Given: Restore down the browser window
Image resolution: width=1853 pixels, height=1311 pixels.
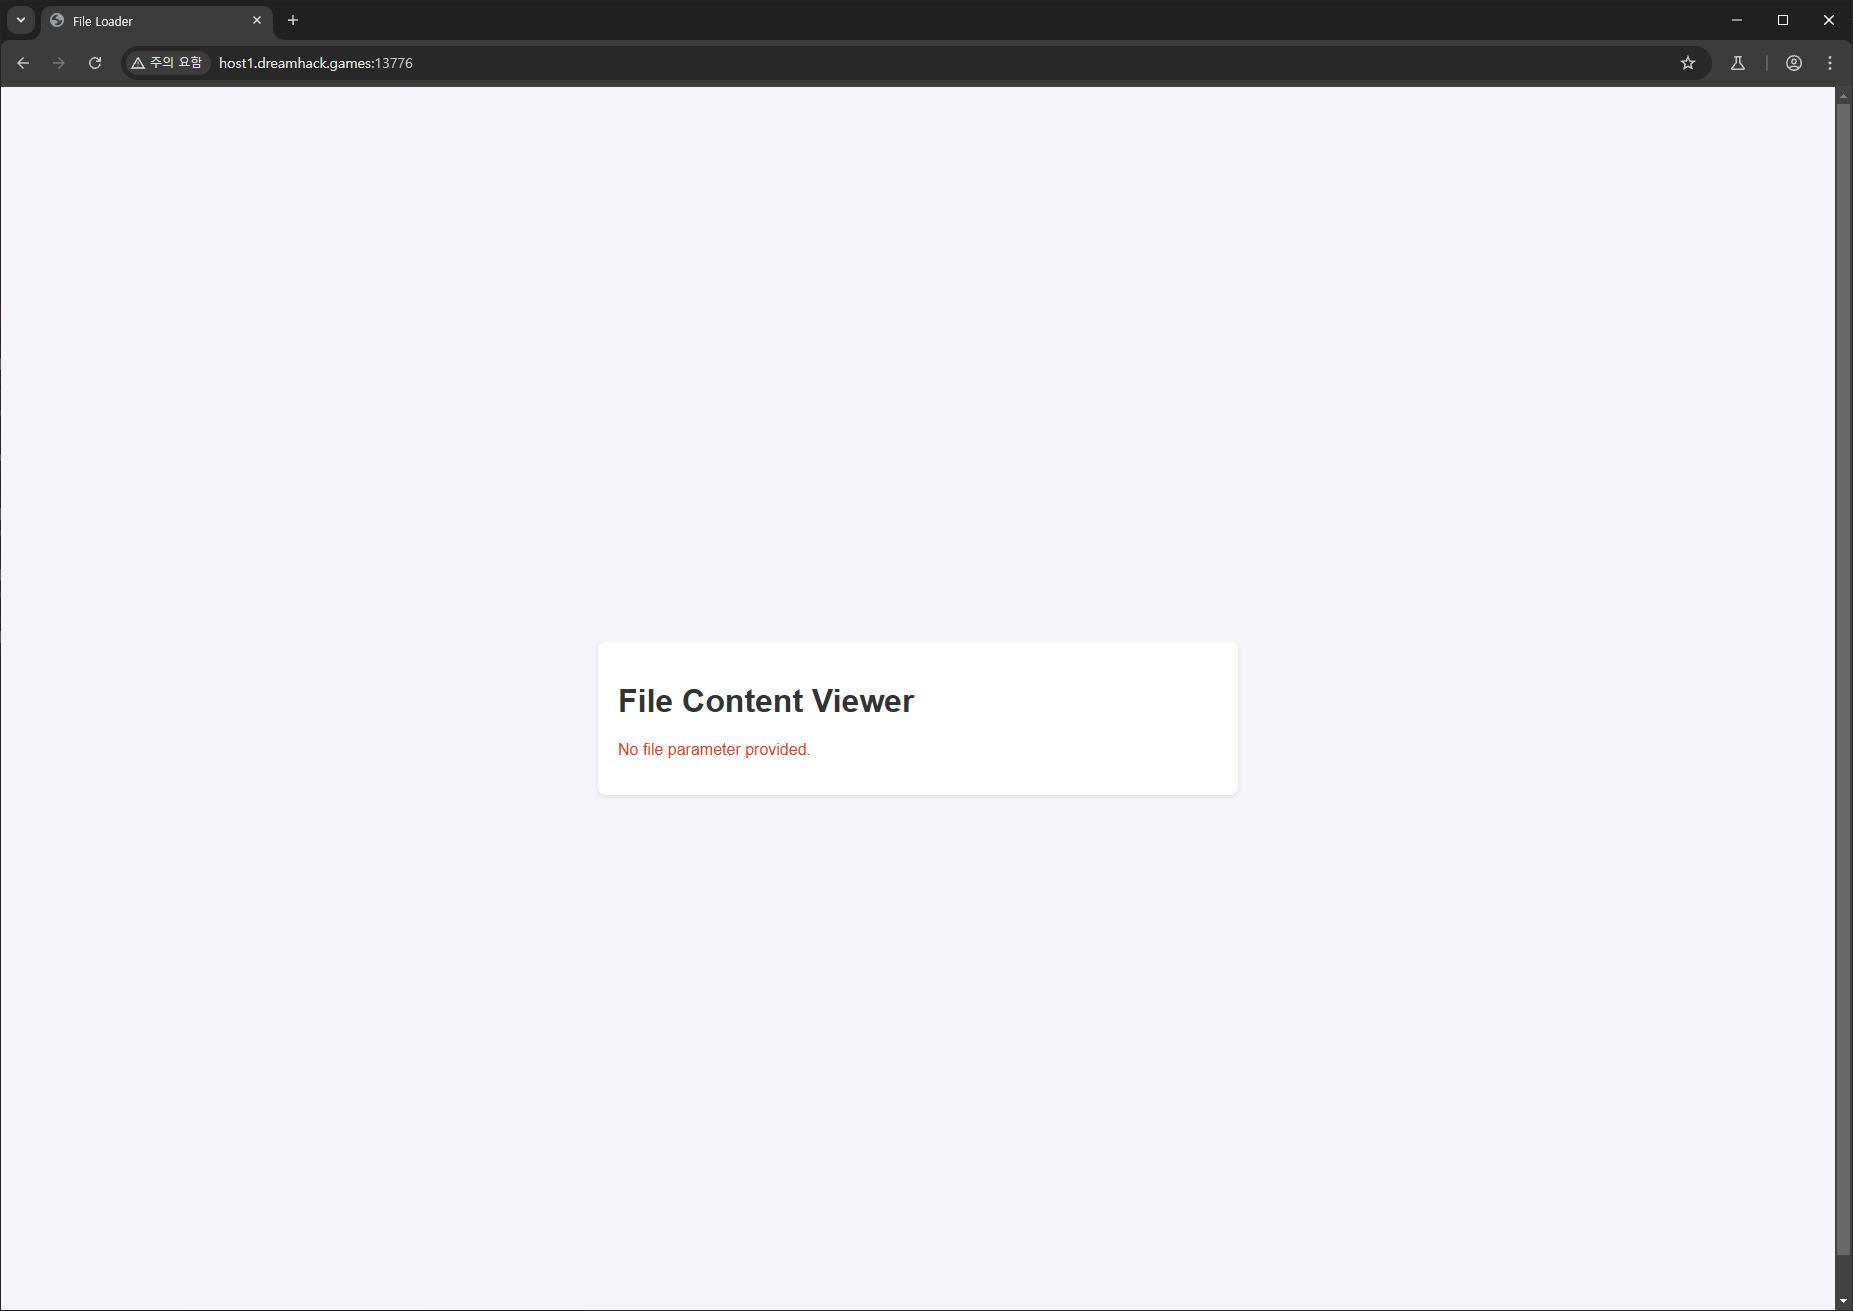Looking at the screenshot, I should pyautogui.click(x=1782, y=19).
